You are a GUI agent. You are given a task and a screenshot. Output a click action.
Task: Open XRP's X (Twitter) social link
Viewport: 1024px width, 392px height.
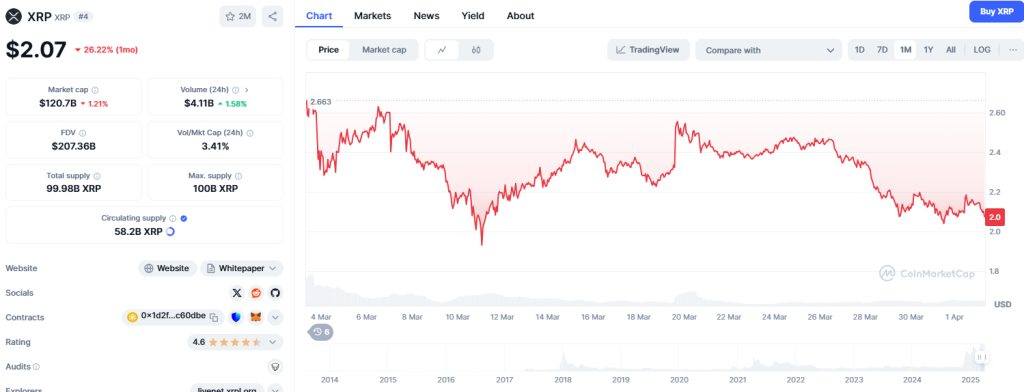point(237,293)
